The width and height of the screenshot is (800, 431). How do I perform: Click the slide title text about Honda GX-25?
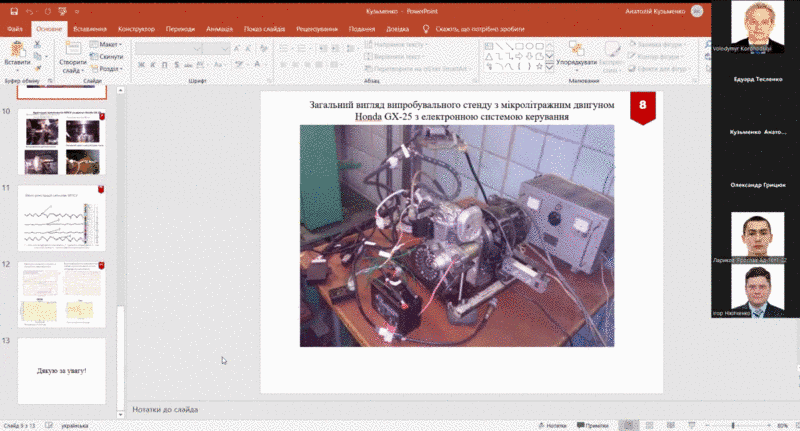[x=462, y=111]
